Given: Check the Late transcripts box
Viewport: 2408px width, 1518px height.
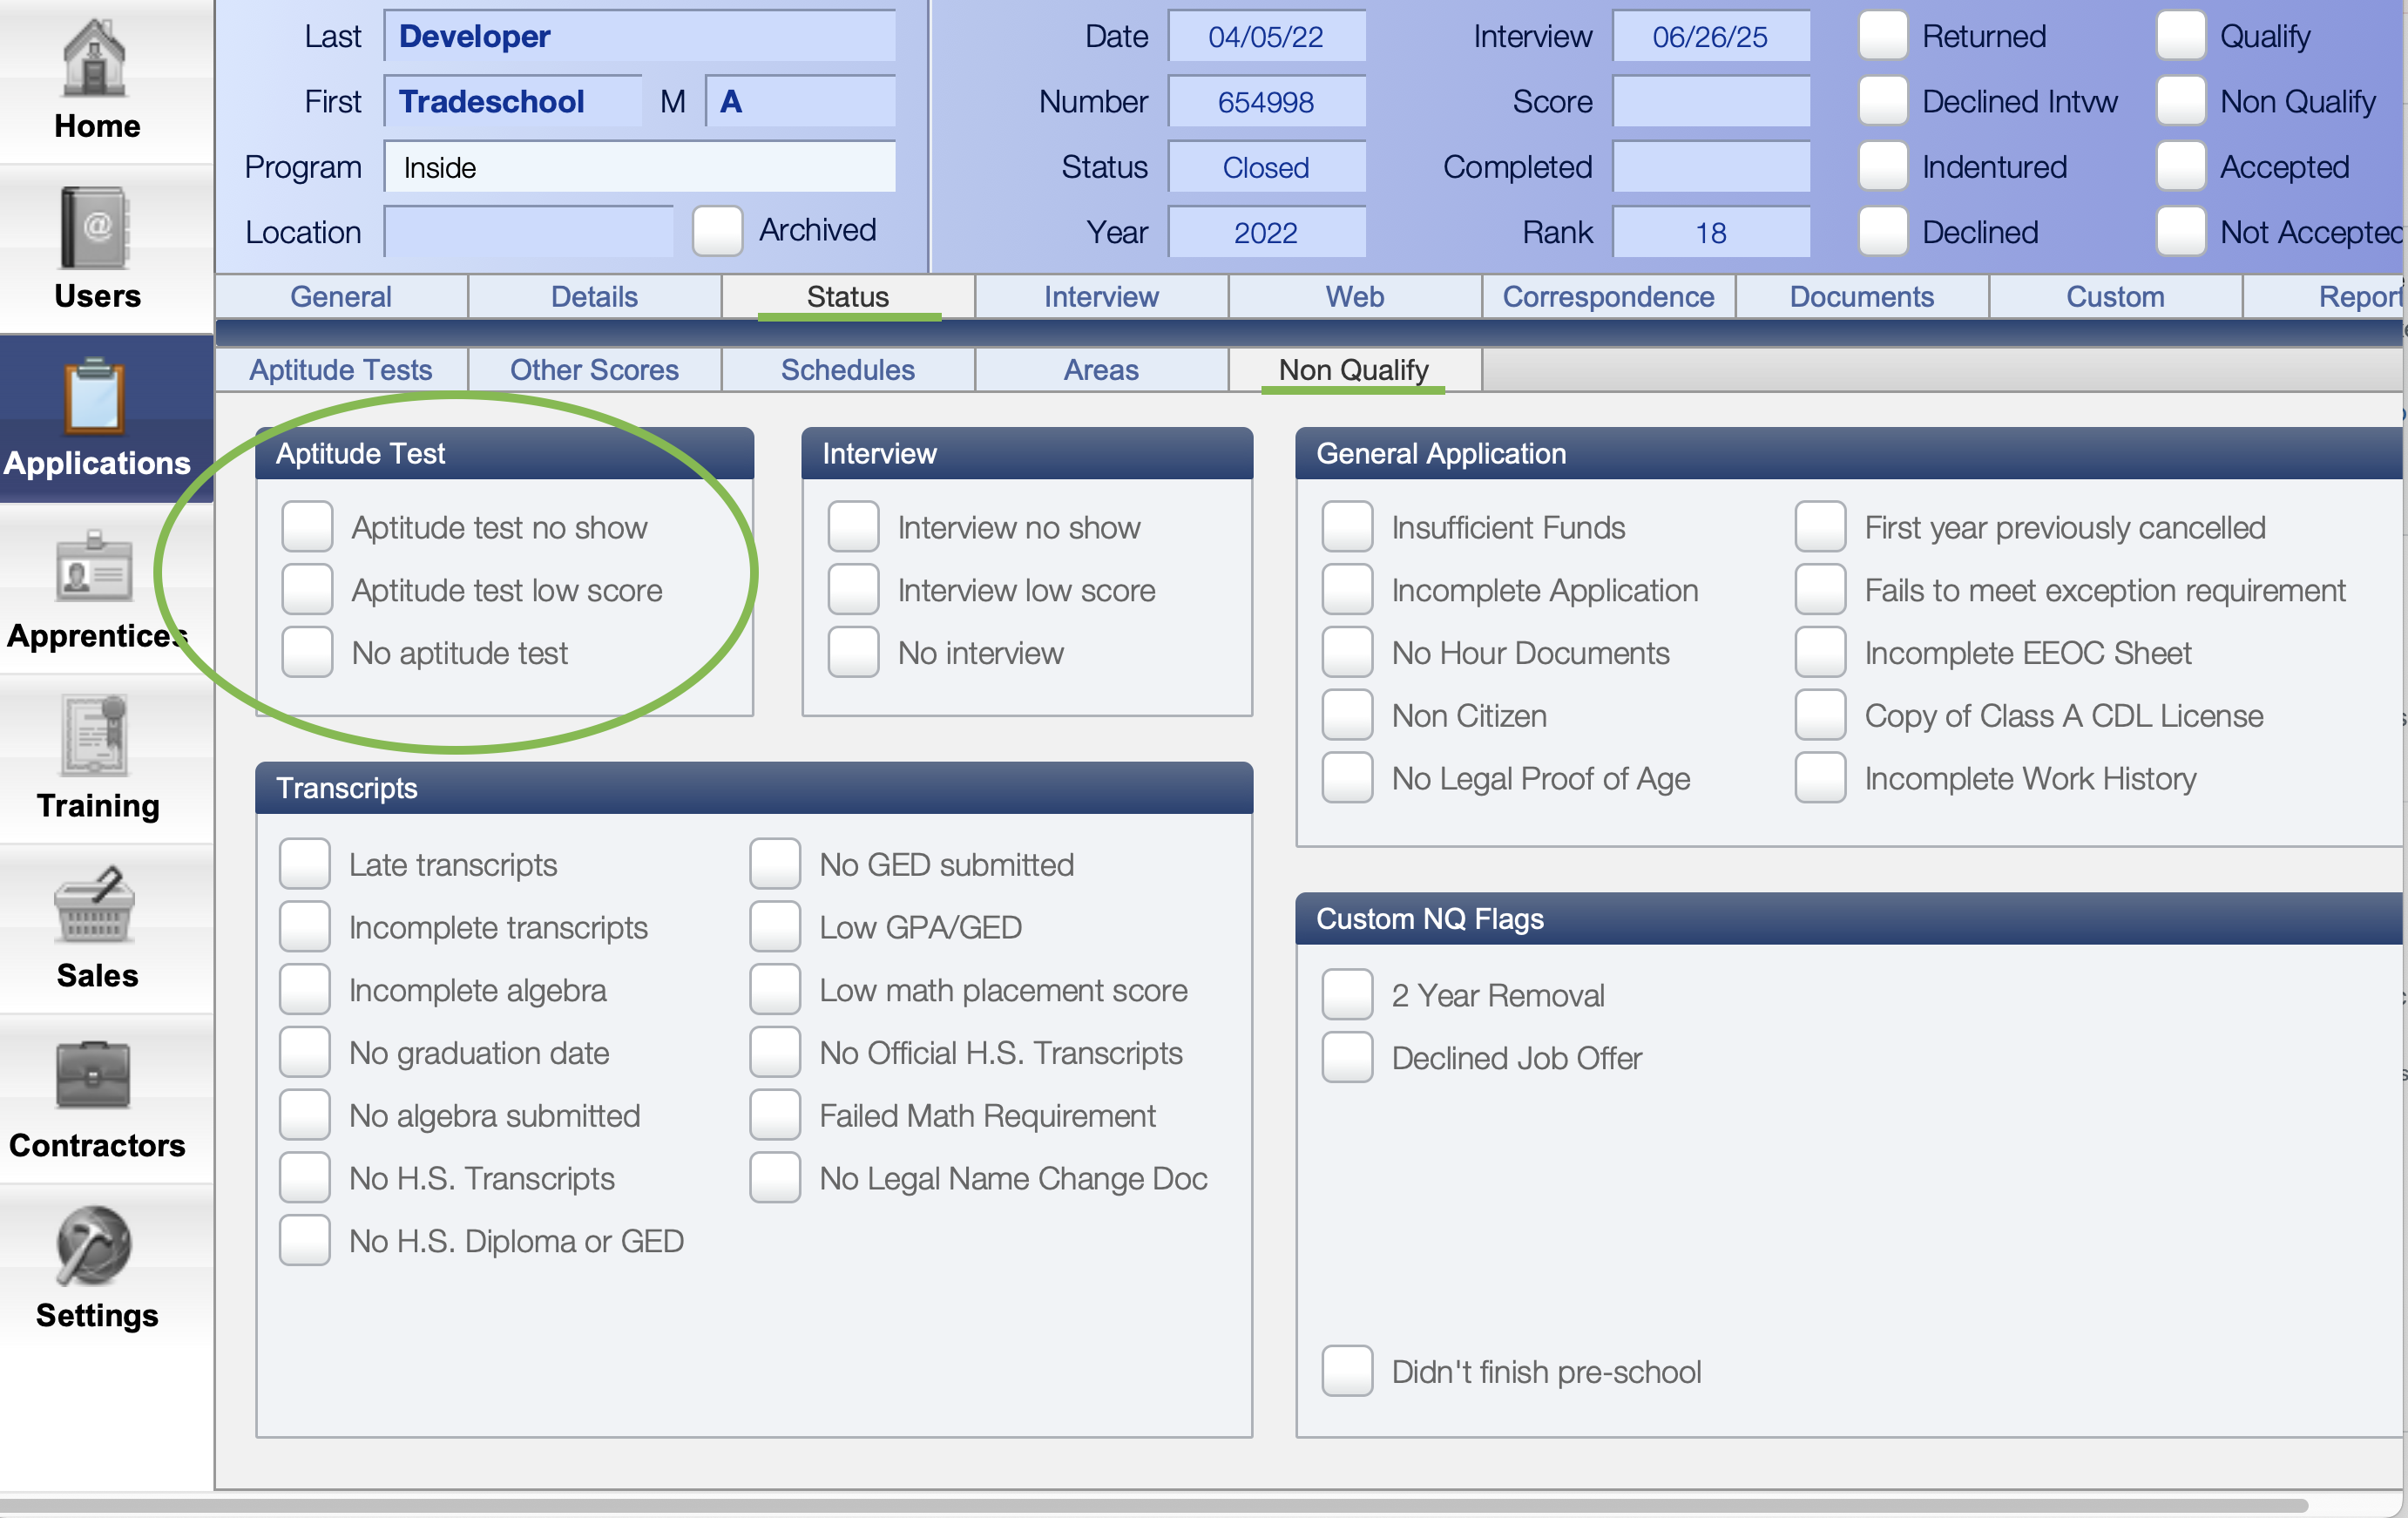Looking at the screenshot, I should pos(305,864).
